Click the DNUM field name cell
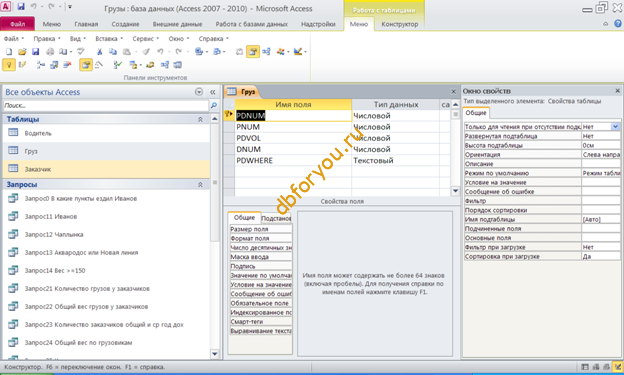Screen dimensions: 624x375 [x=293, y=149]
